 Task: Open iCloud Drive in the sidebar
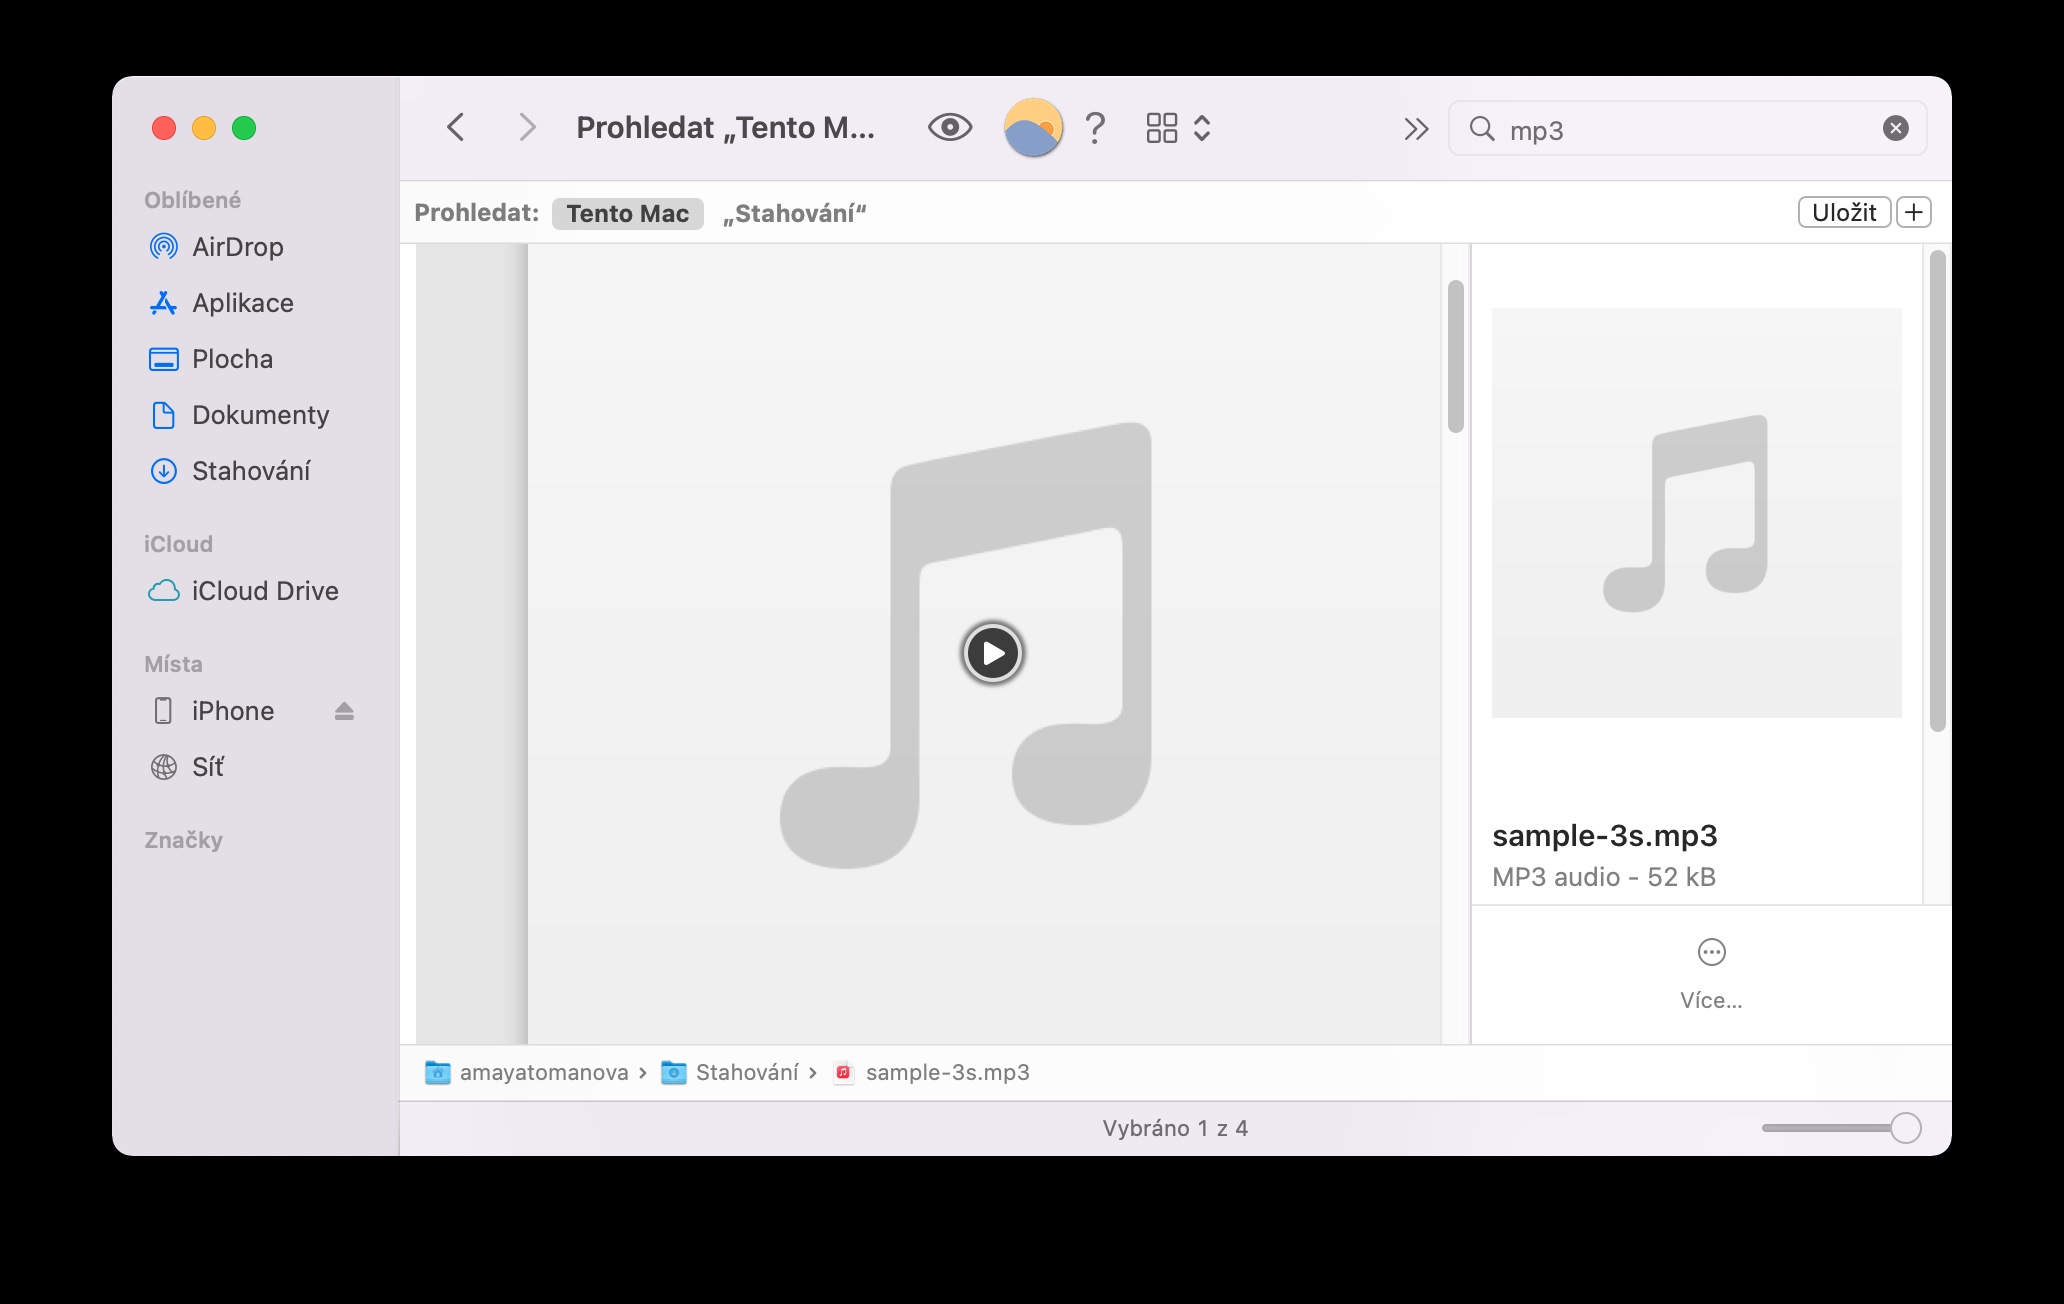click(264, 591)
